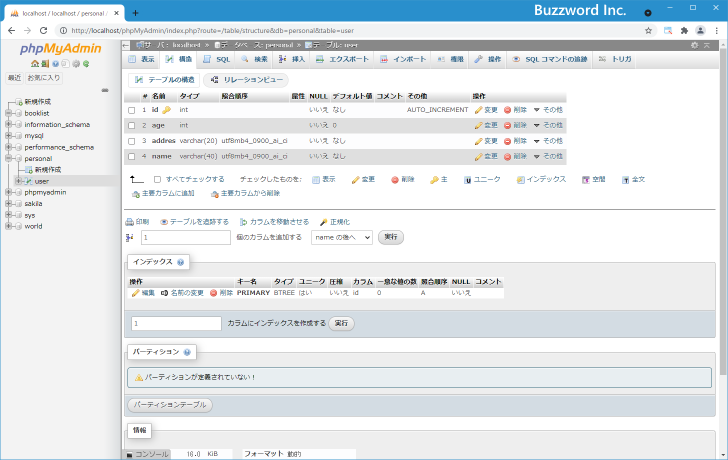Image resolution: width=728 pixels, height=460 pixels.
Task: Select the sakila database in the tree
Action: pos(35,203)
